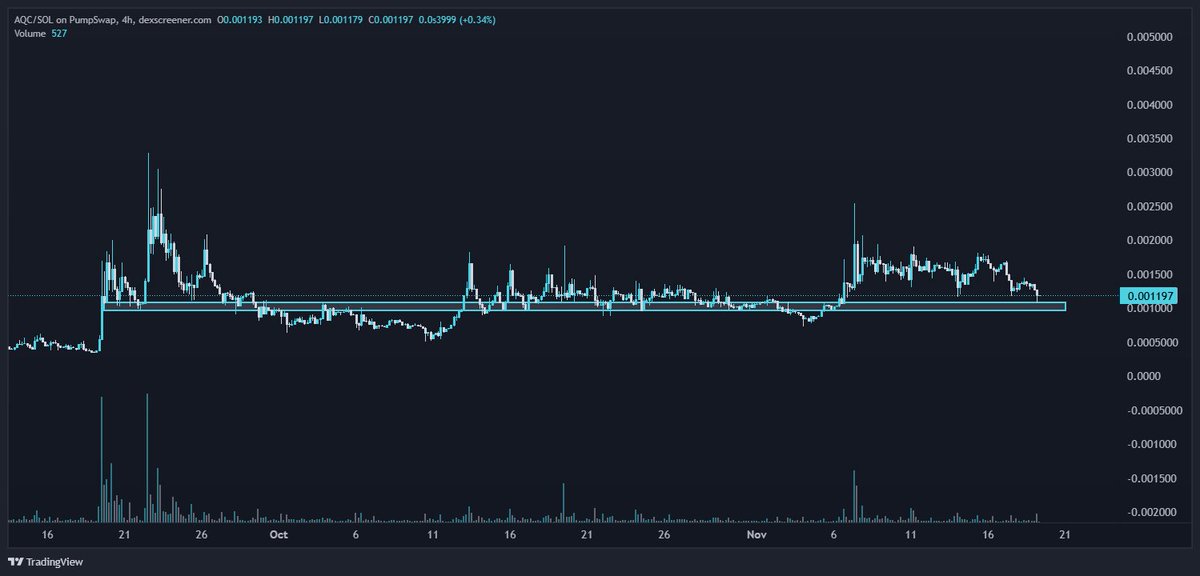The image size is (1200, 576).
Task: Click the Nov label on time axis
Action: pyautogui.click(x=756, y=535)
